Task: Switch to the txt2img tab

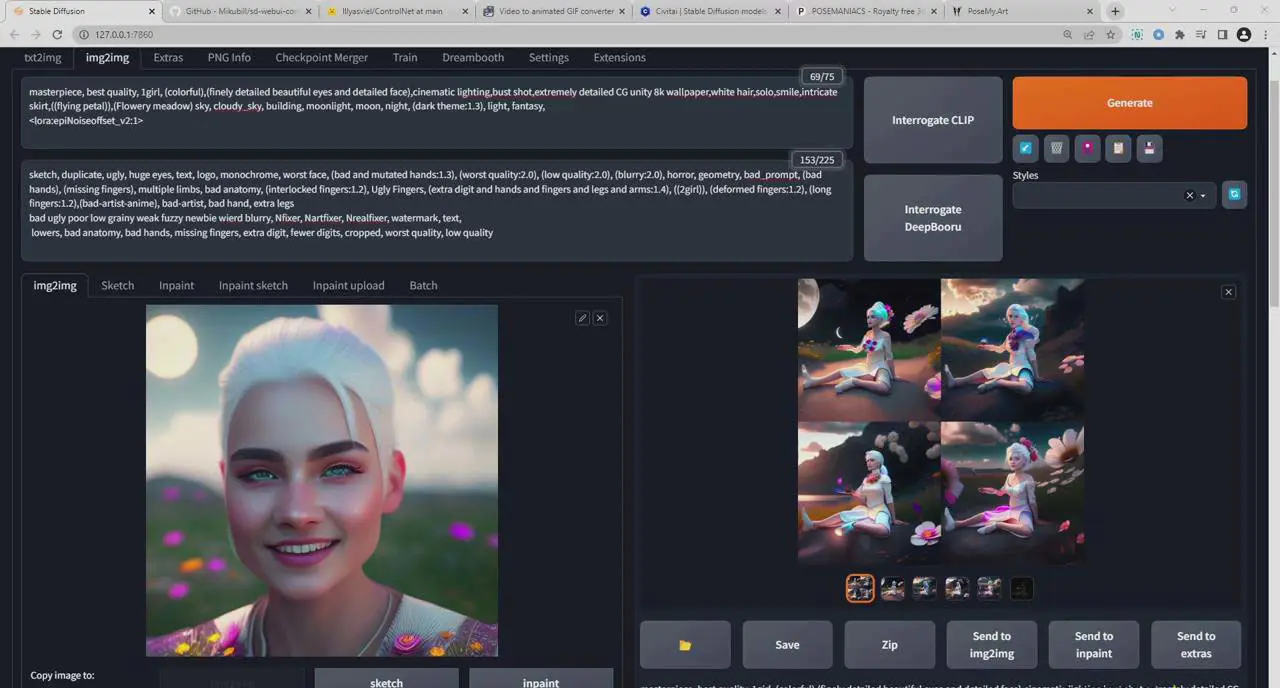Action: coord(42,57)
